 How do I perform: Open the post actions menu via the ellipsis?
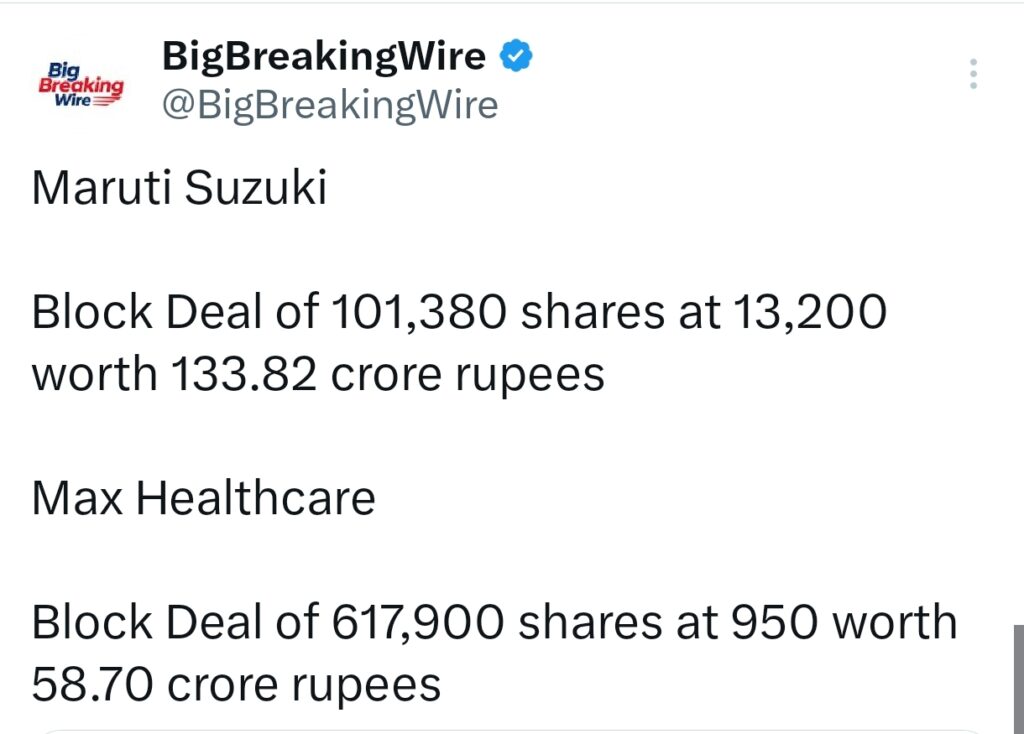tap(973, 74)
